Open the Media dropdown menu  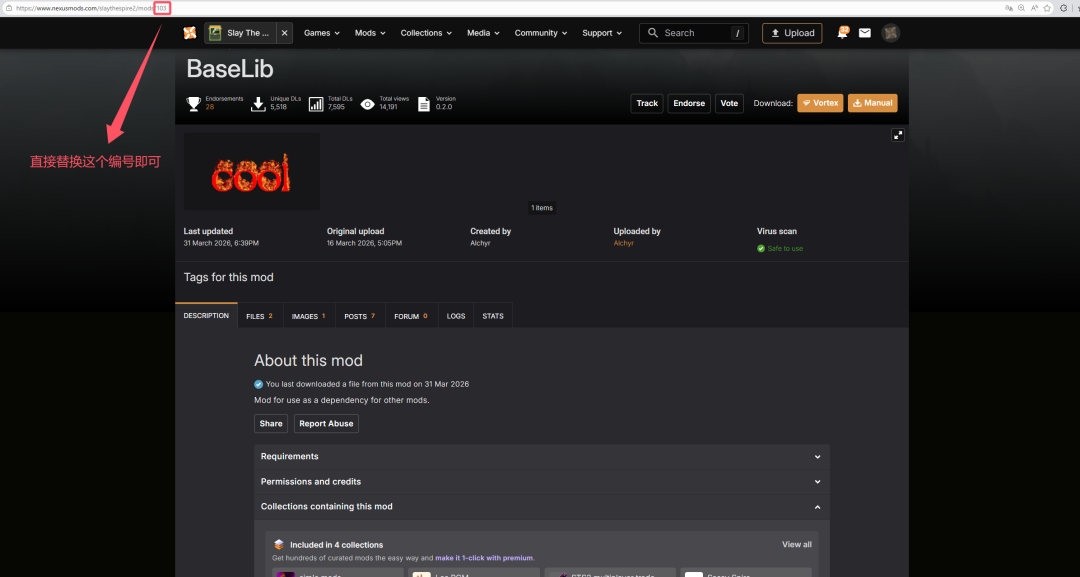(483, 33)
